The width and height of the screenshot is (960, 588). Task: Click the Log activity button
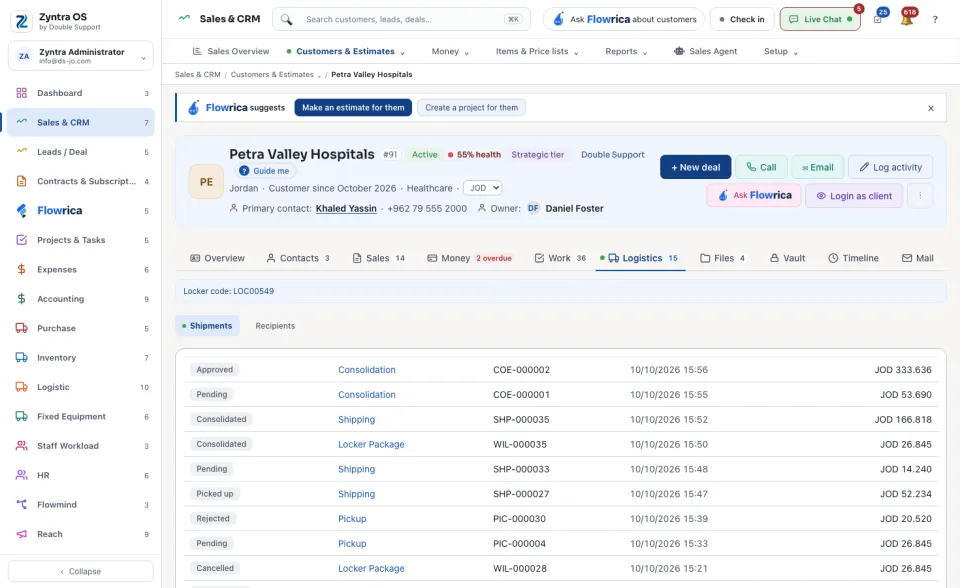[x=890, y=167]
